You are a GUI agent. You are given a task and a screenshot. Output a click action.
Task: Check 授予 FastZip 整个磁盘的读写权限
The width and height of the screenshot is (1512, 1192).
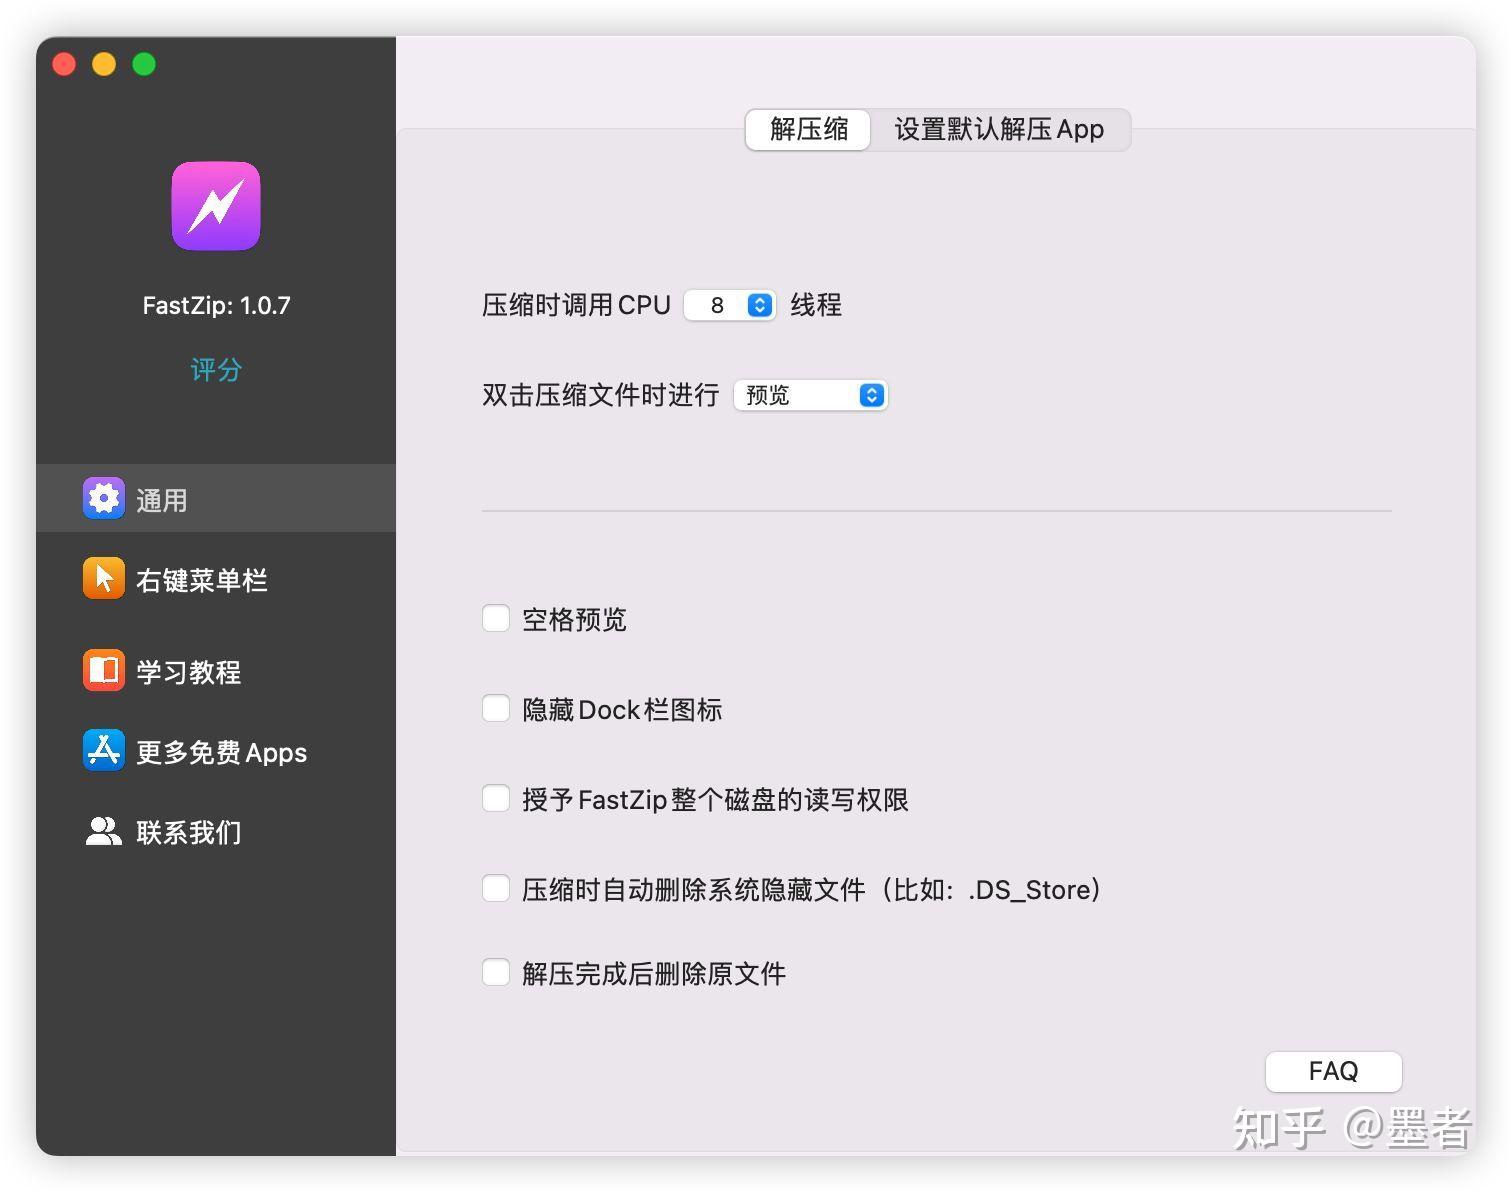496,798
